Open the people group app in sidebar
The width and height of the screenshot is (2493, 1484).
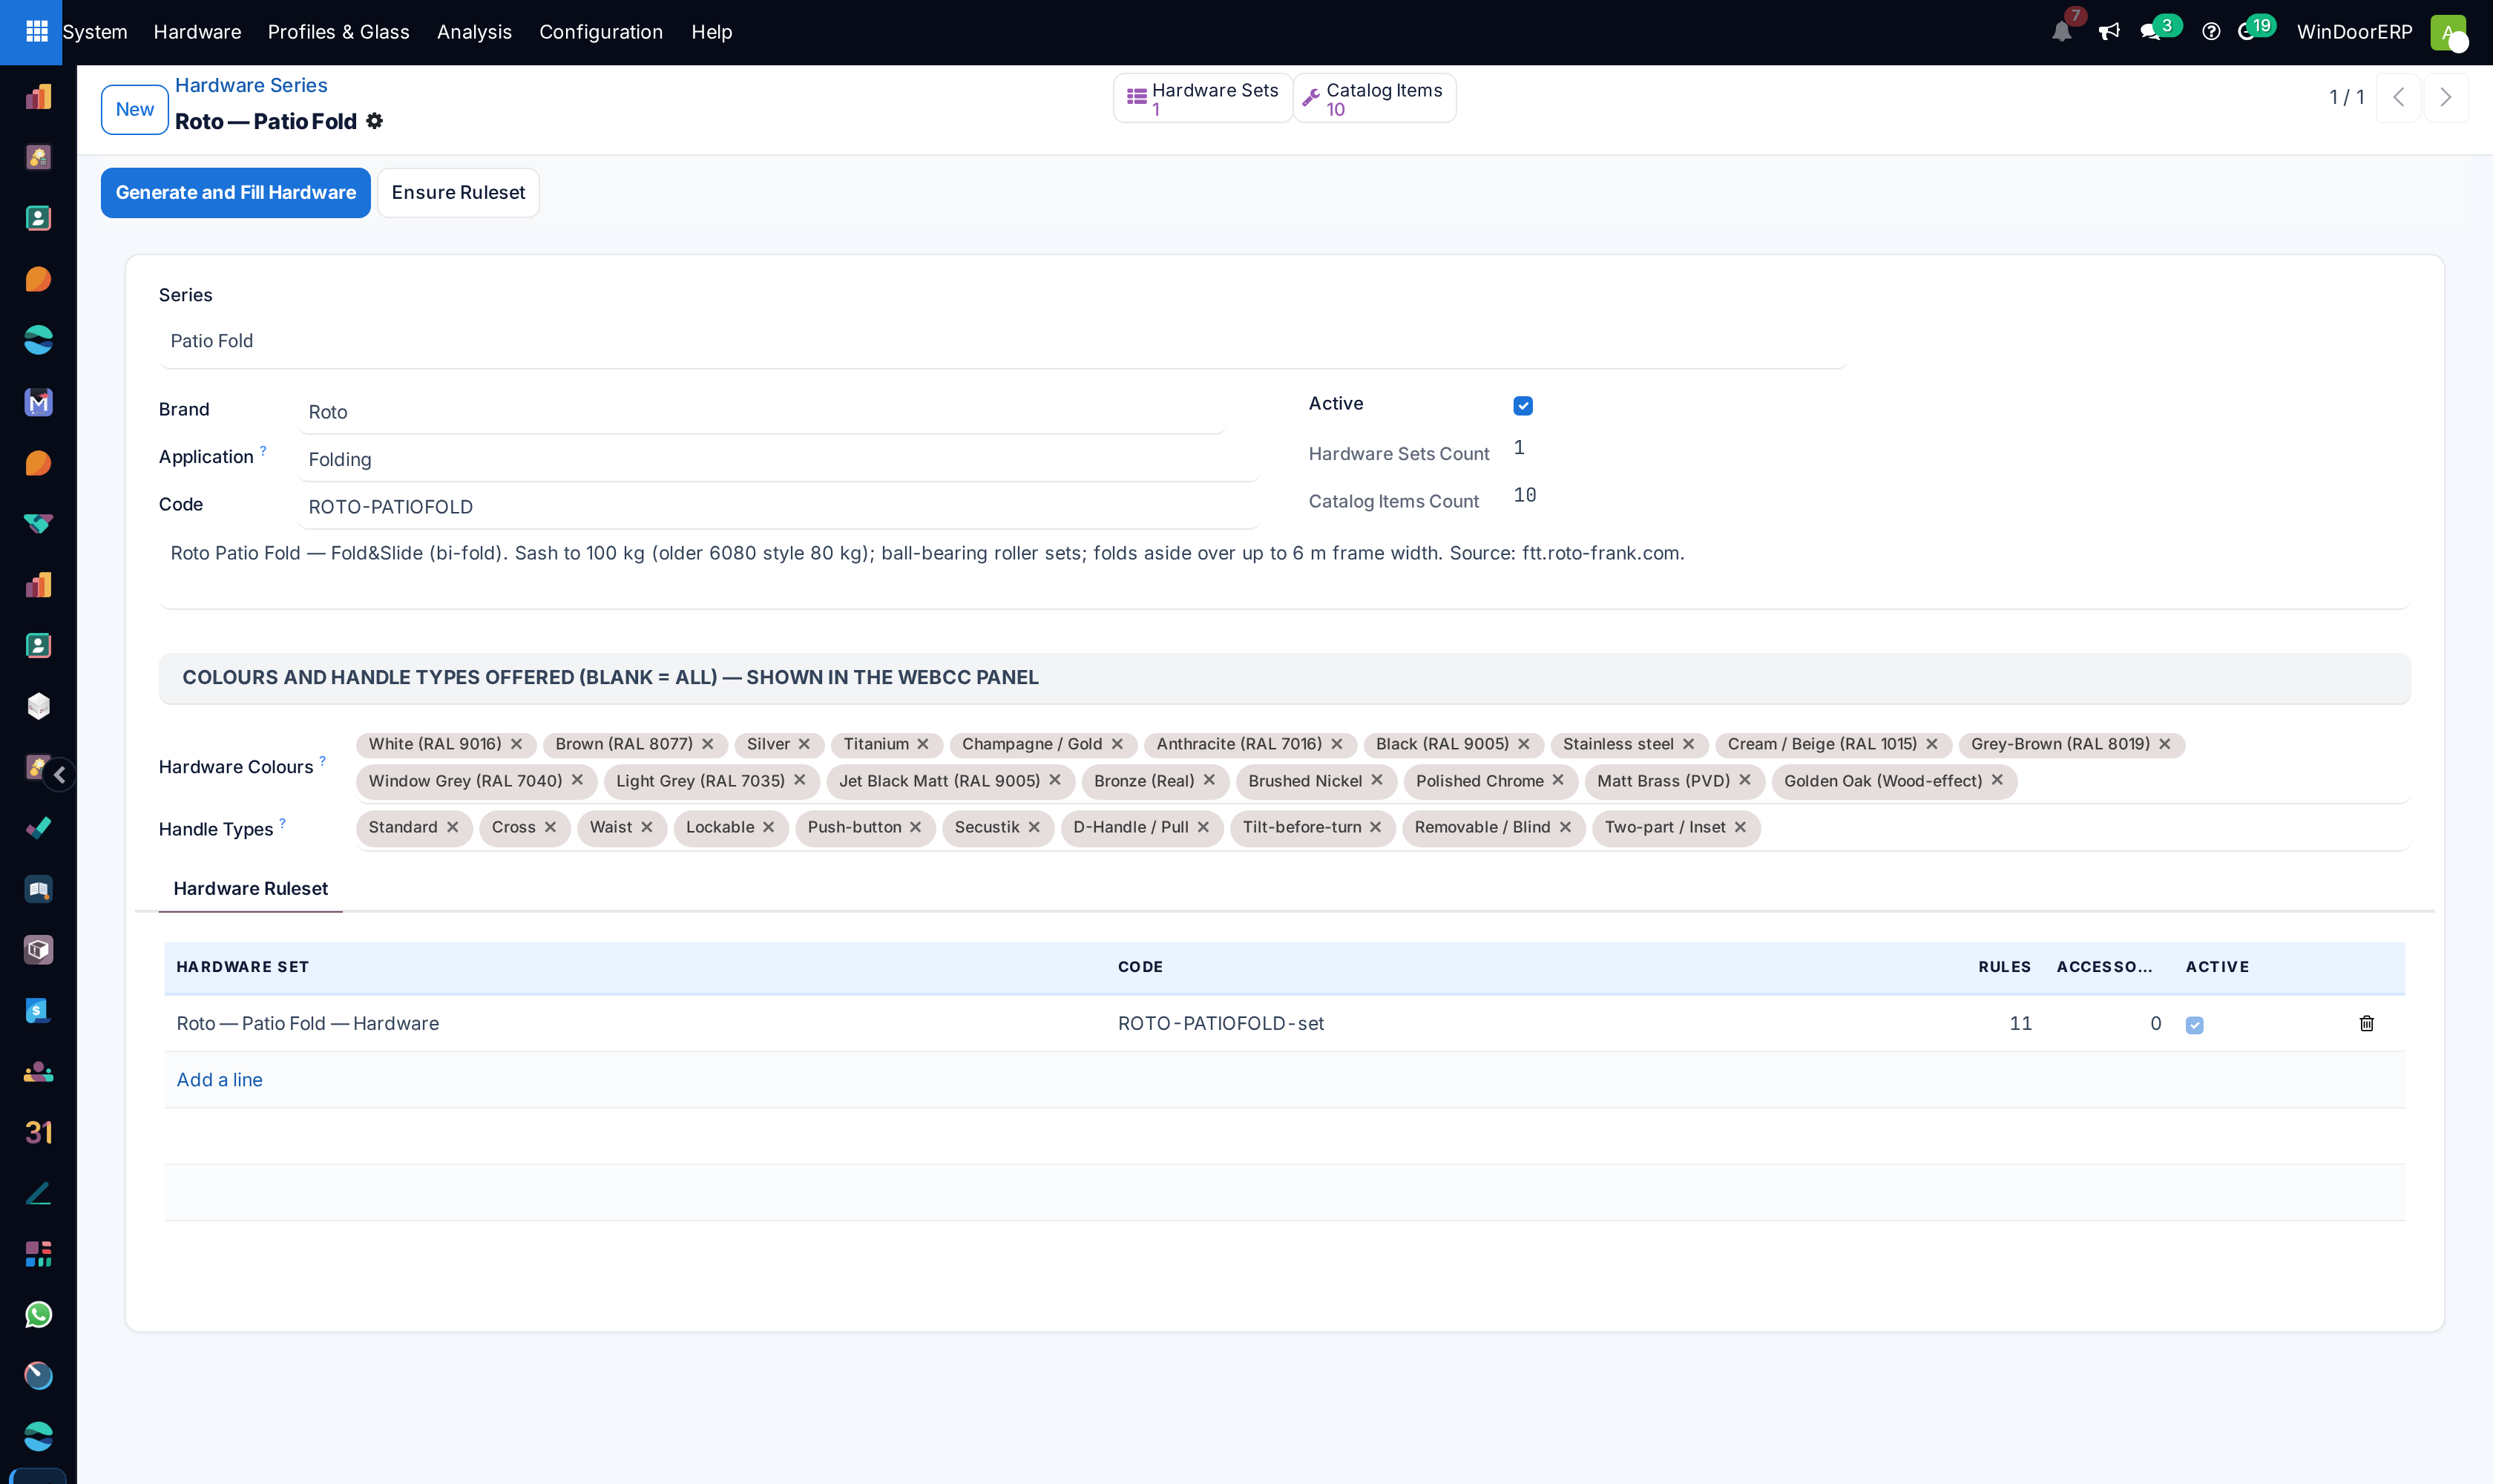point(38,1072)
